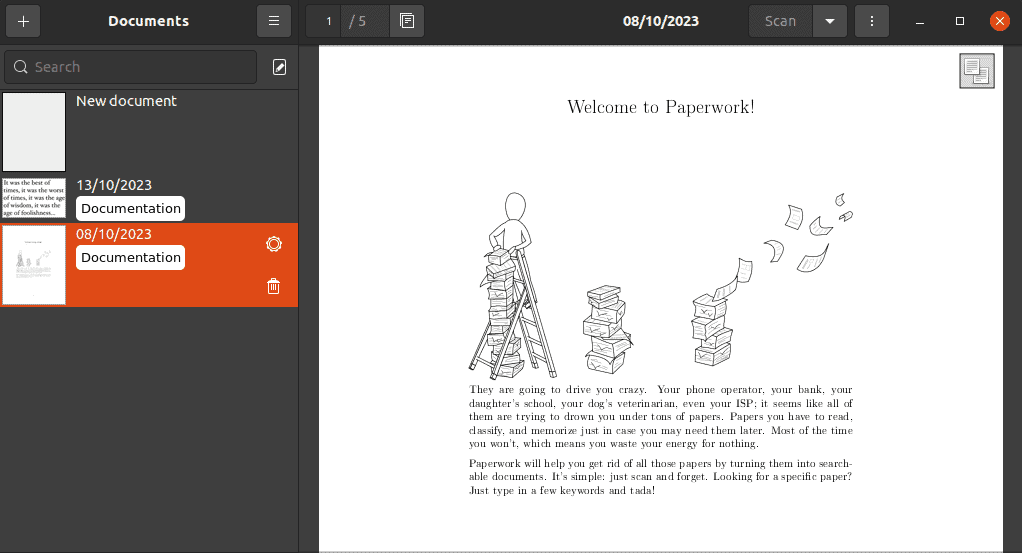
Task: Open the 13/10/2023 document
Action: (149, 198)
